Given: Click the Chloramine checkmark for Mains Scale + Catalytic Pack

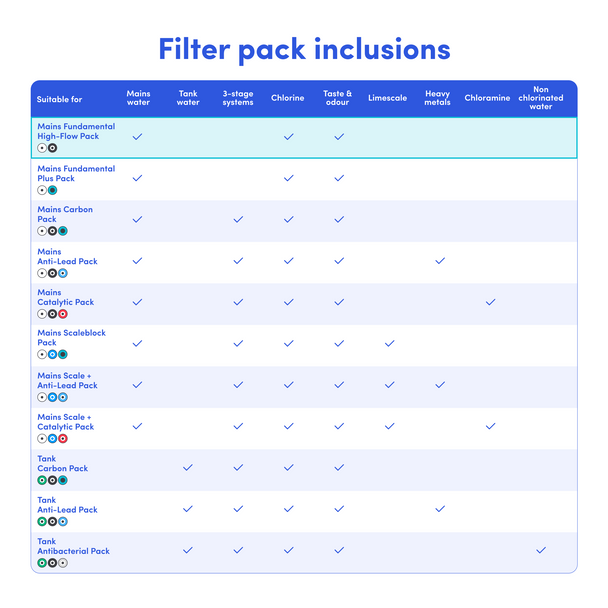Looking at the screenshot, I should [x=491, y=426].
